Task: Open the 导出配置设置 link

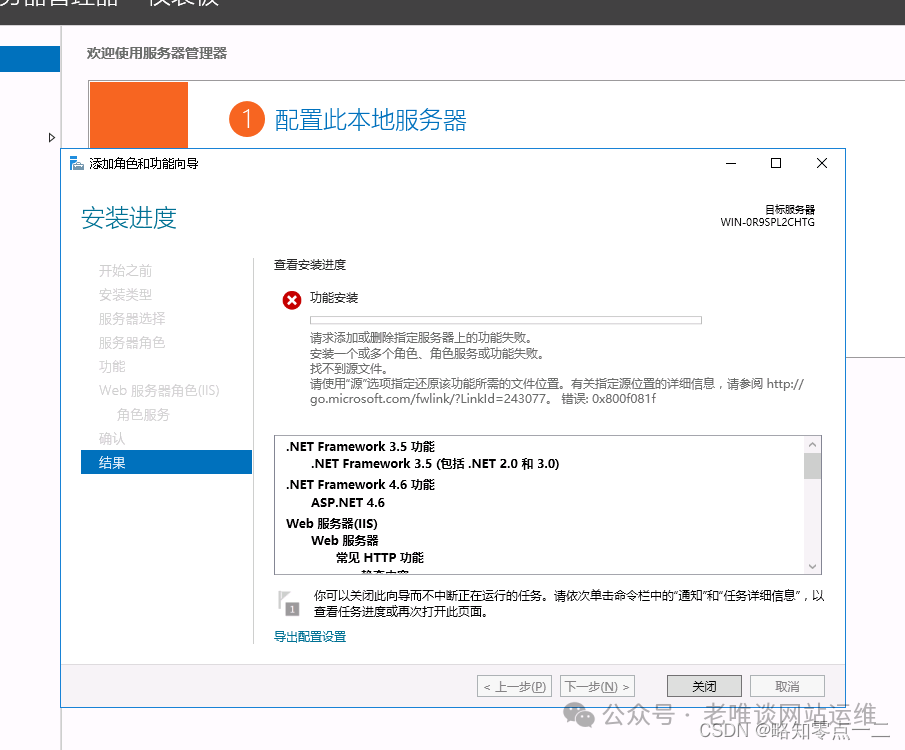Action: click(310, 637)
